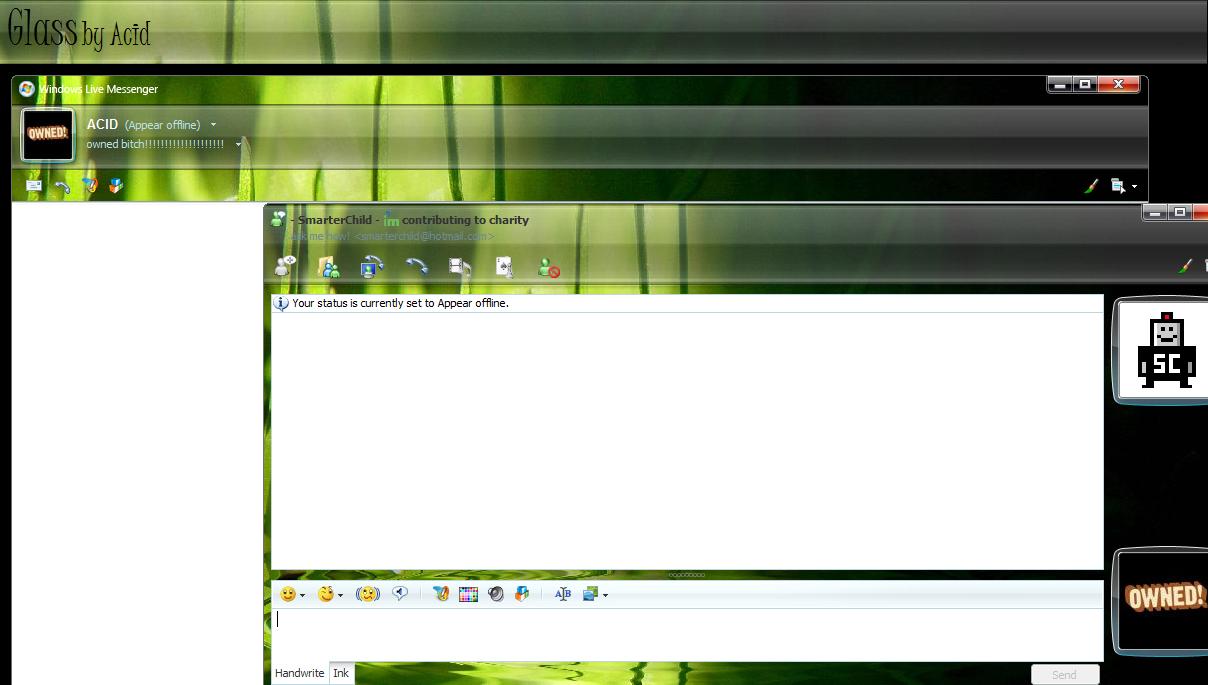Block this contact using the red block icon
Viewport: 1208px width, 685px height.
point(548,267)
